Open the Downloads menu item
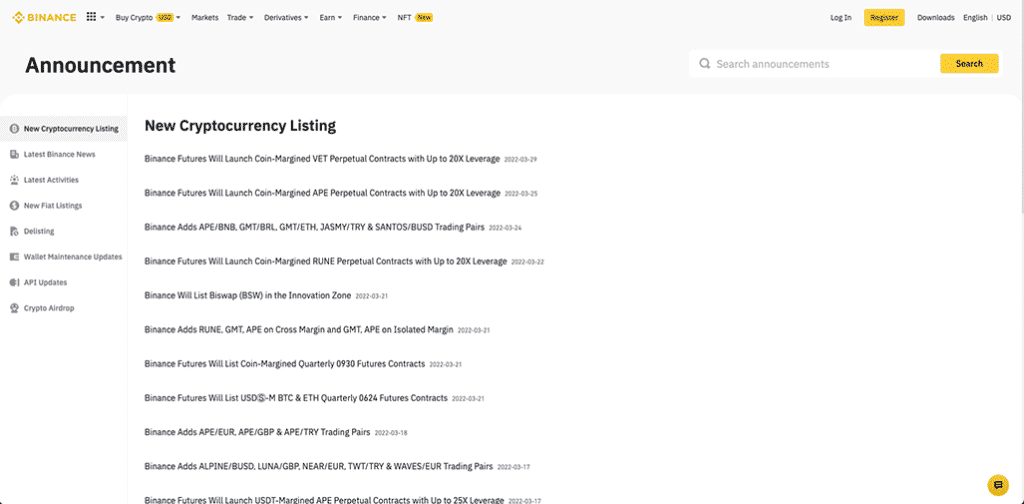Screen dimensions: 1024x504 (936, 18)
